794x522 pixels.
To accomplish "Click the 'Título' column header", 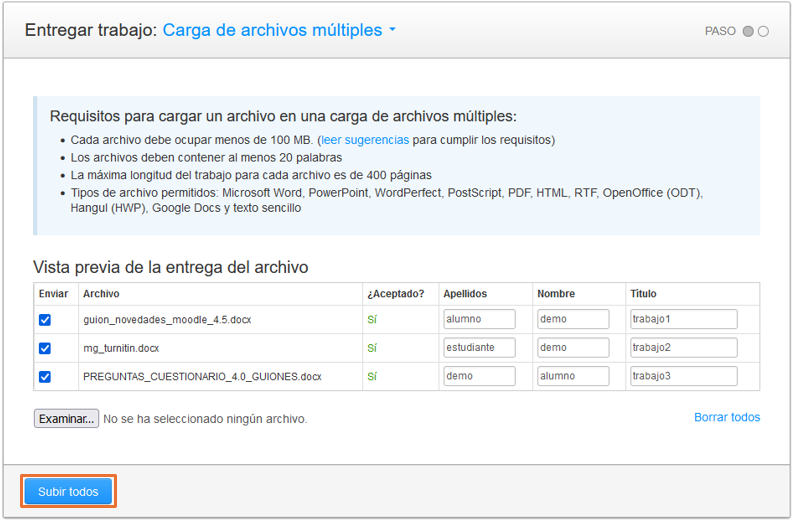I will click(x=643, y=294).
